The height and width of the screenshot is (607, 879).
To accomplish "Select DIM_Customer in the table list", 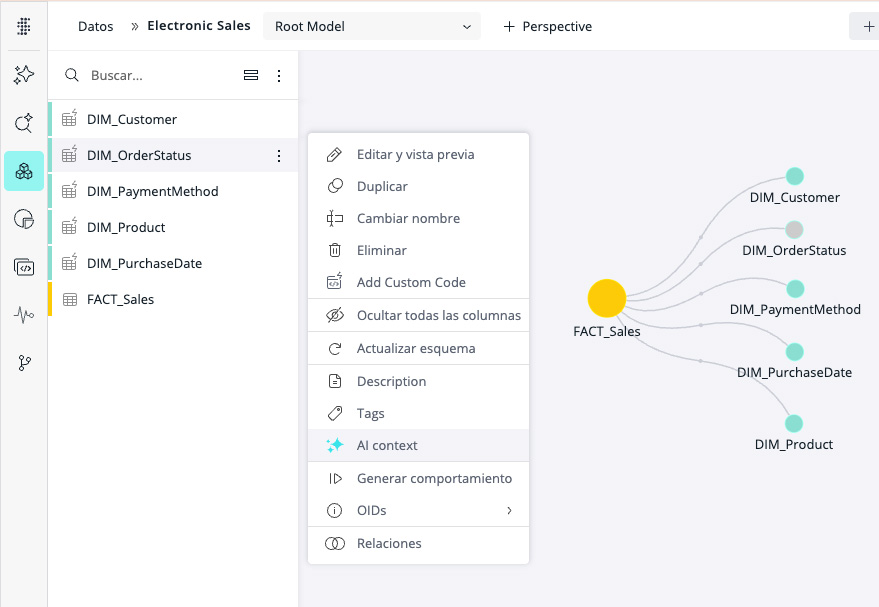I will pos(174,119).
